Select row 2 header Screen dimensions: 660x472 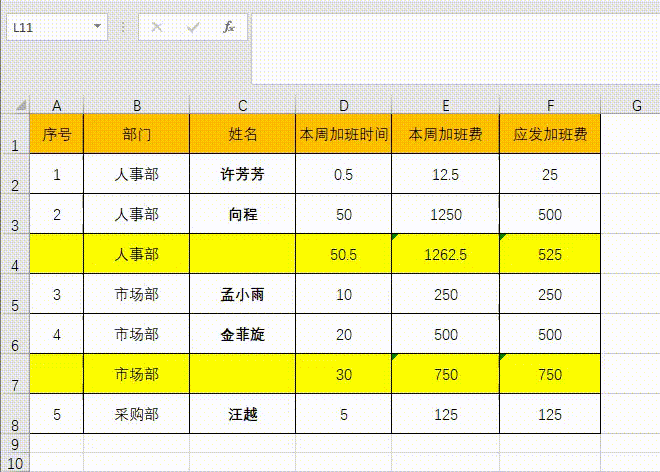(15, 173)
